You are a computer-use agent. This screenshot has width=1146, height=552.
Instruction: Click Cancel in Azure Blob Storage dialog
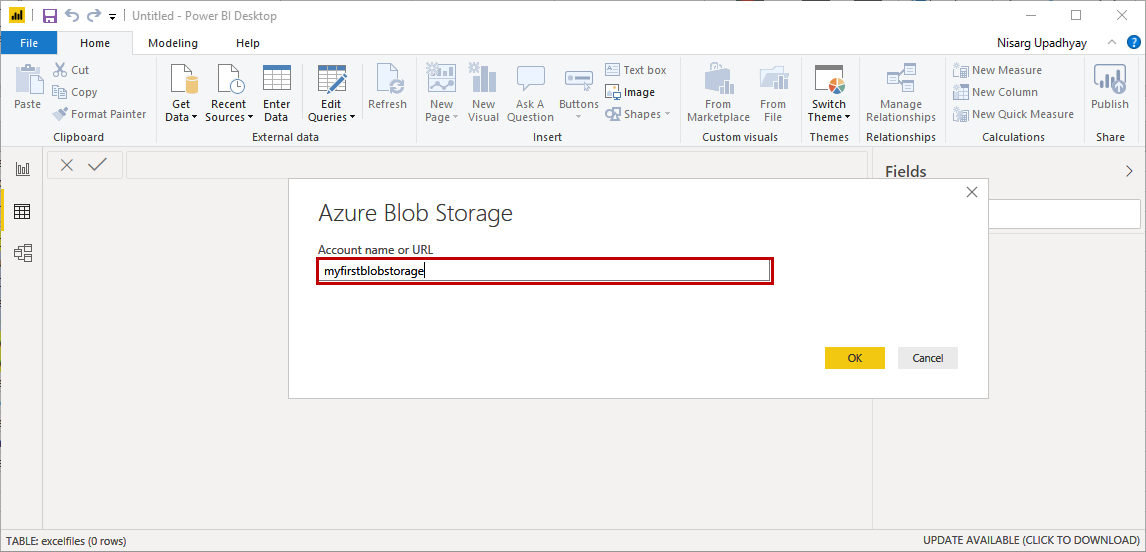pyautogui.click(x=927, y=358)
